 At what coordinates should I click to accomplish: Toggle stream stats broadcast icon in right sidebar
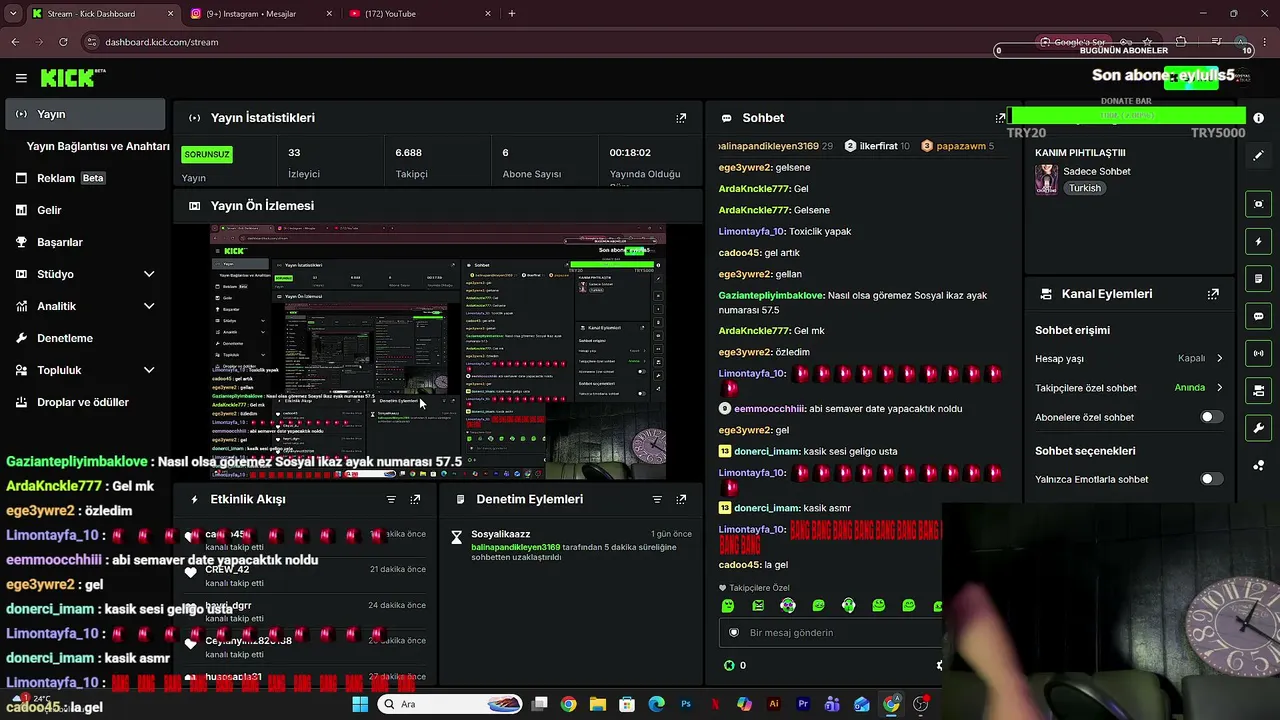[x=1258, y=353]
